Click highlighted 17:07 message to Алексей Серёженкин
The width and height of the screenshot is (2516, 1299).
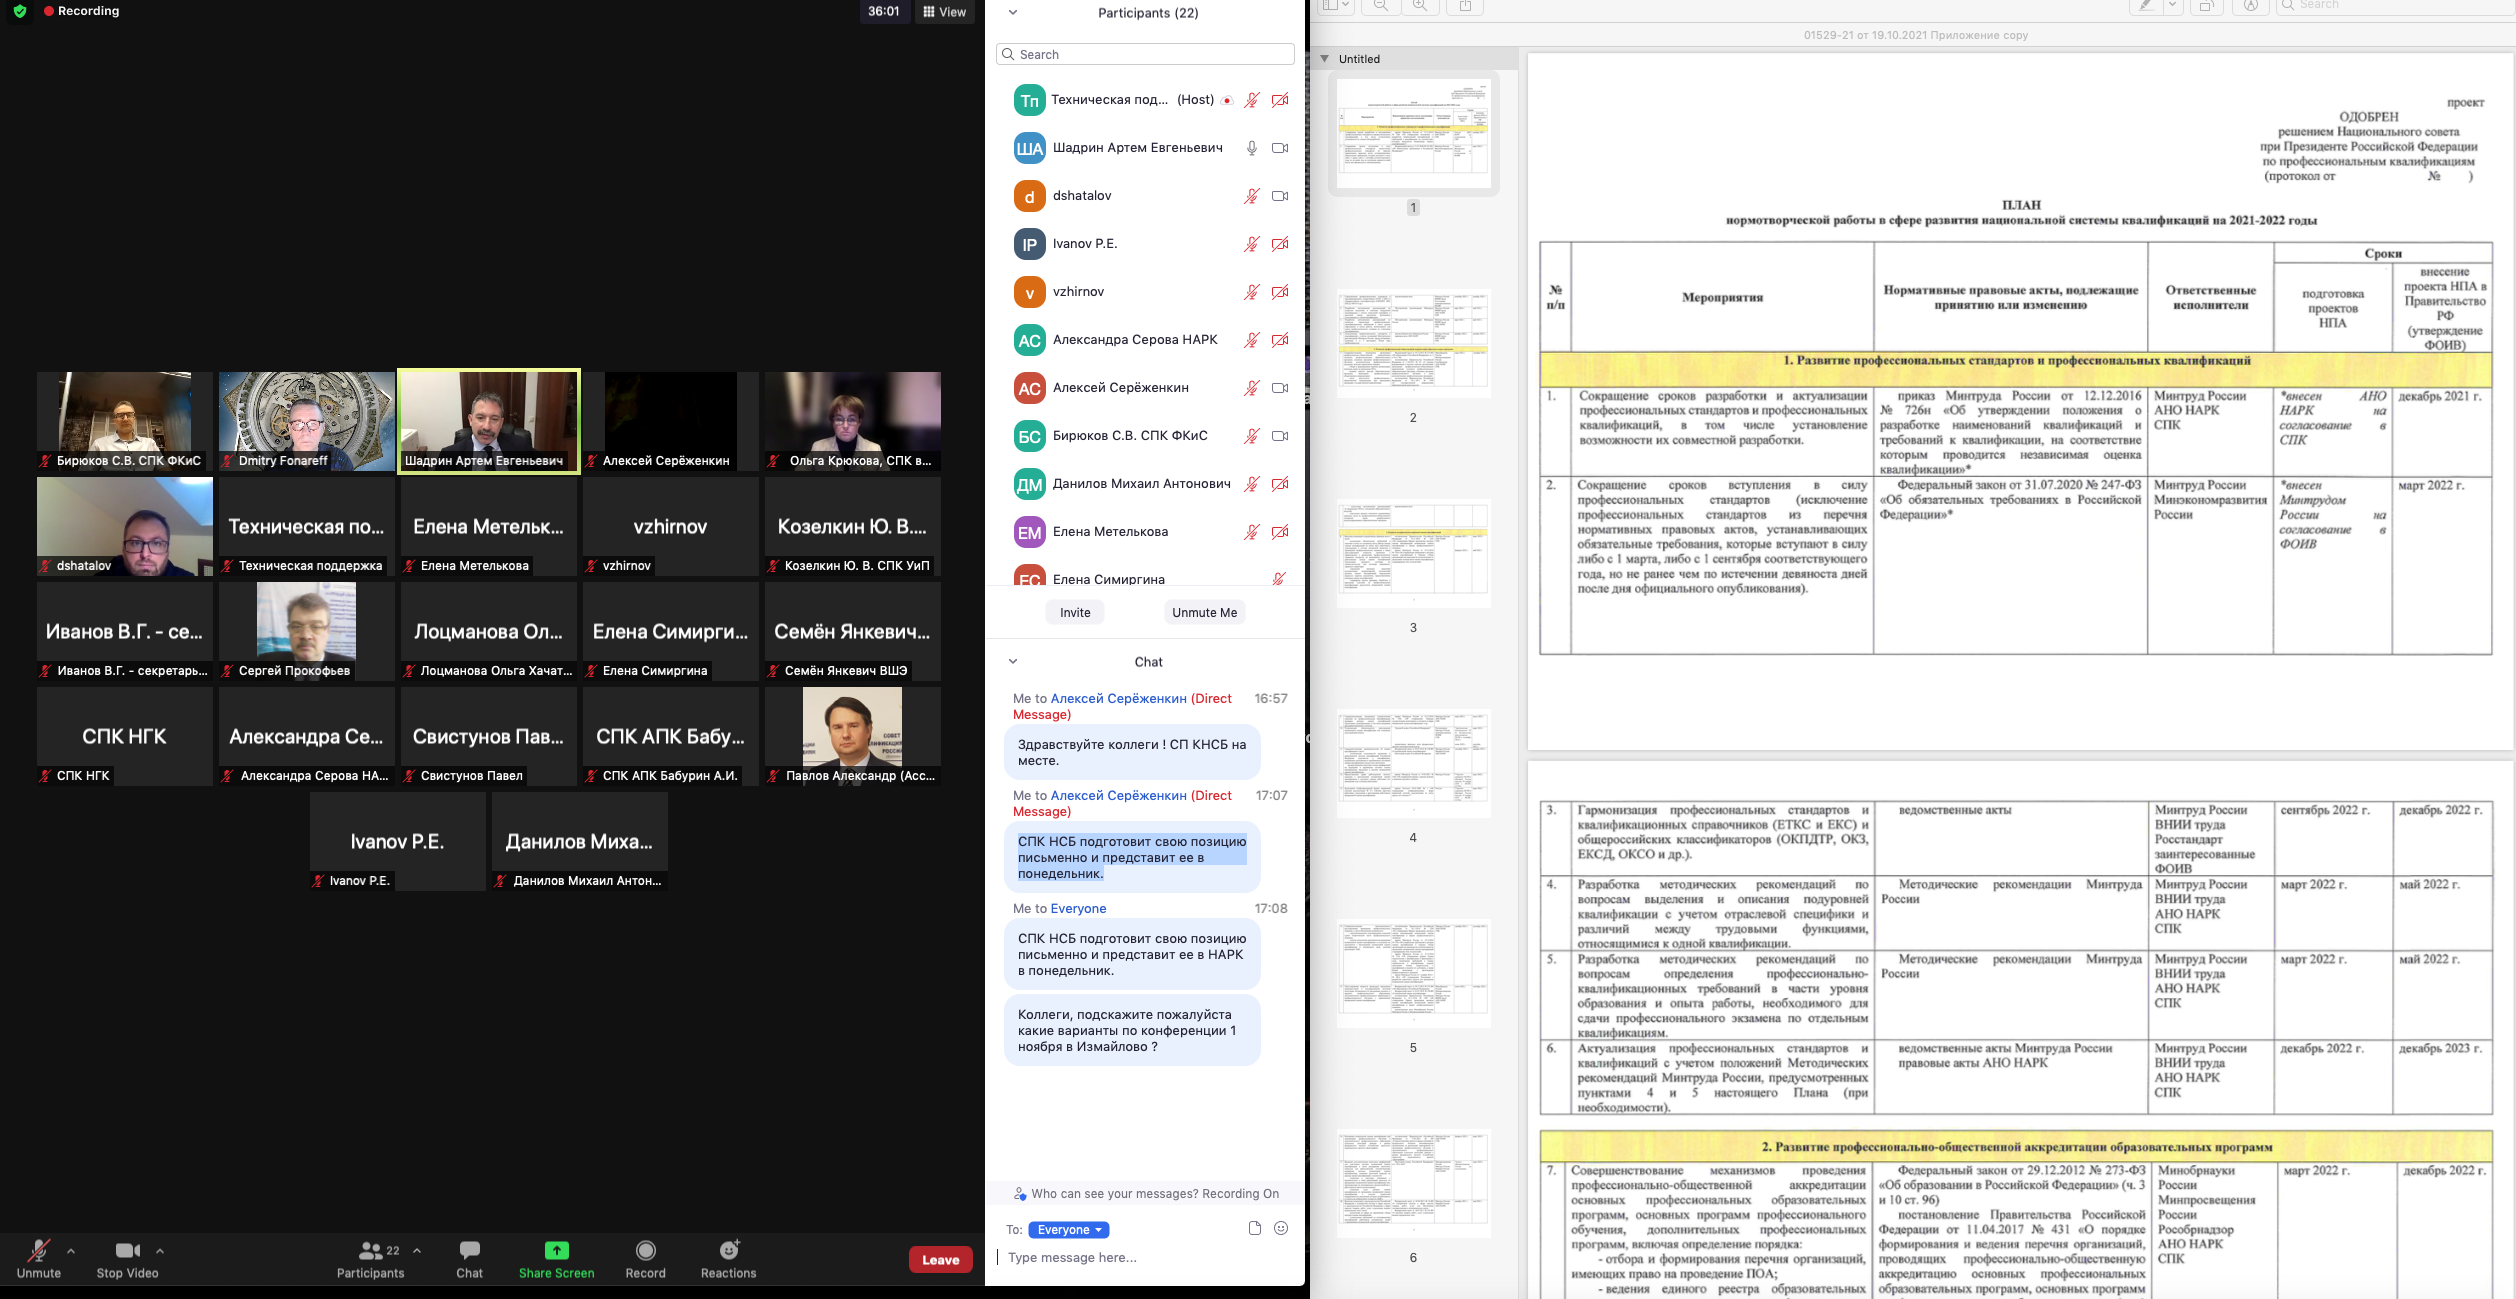click(1132, 857)
